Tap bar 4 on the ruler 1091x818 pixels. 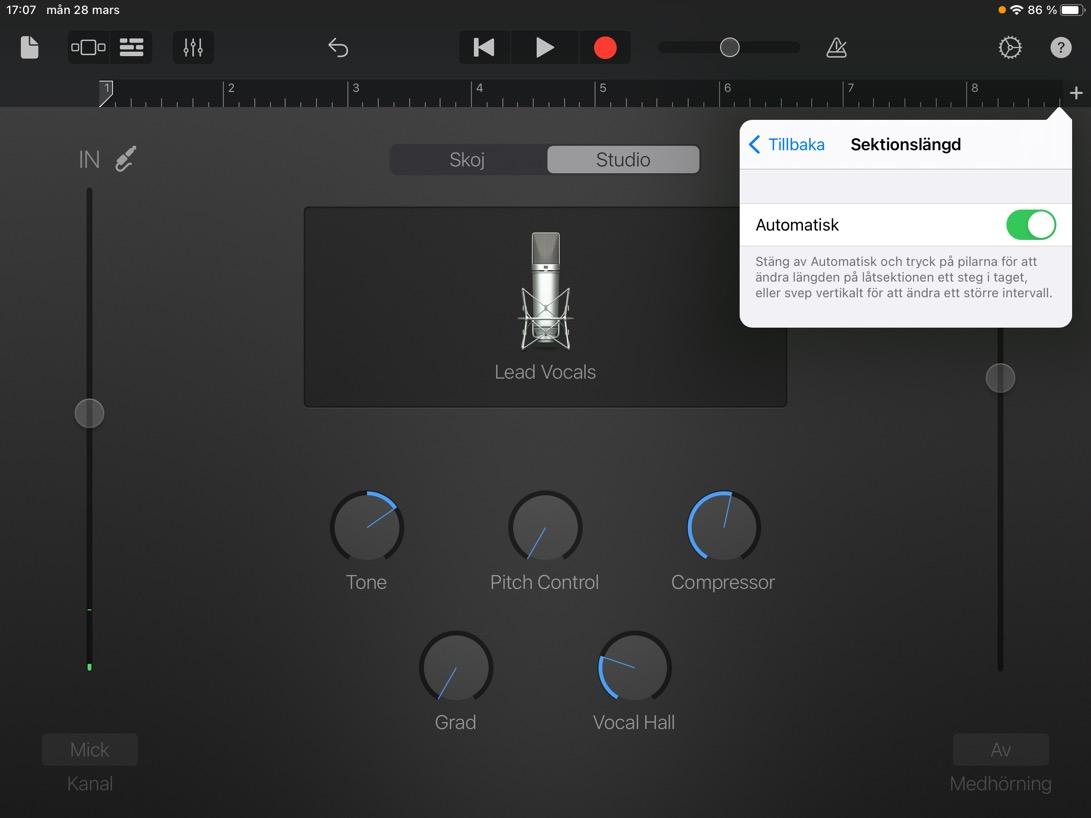[479, 88]
